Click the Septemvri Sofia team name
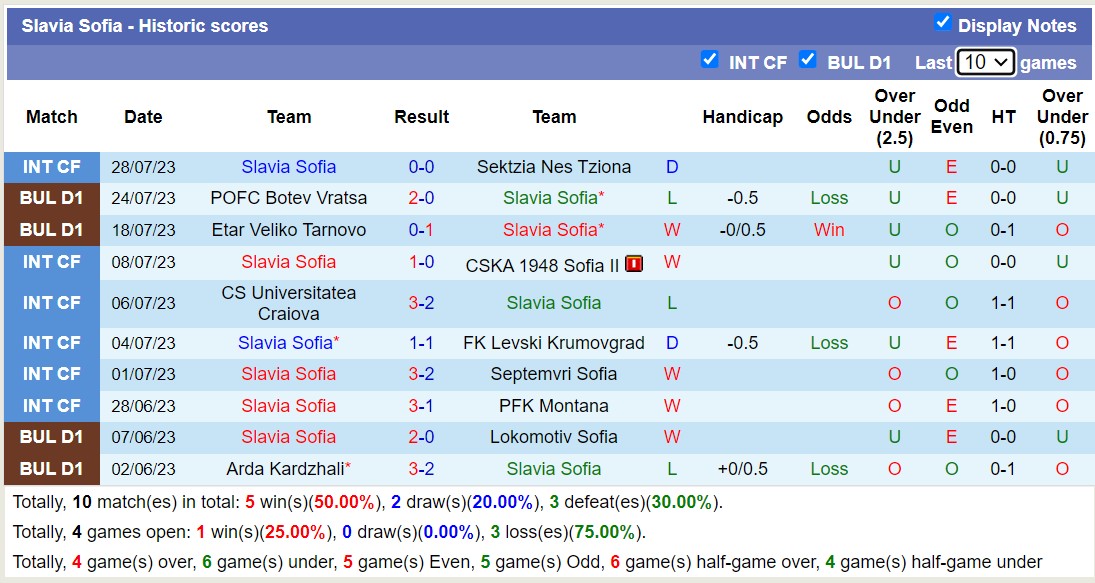Viewport: 1095px width, 583px height. [x=554, y=374]
